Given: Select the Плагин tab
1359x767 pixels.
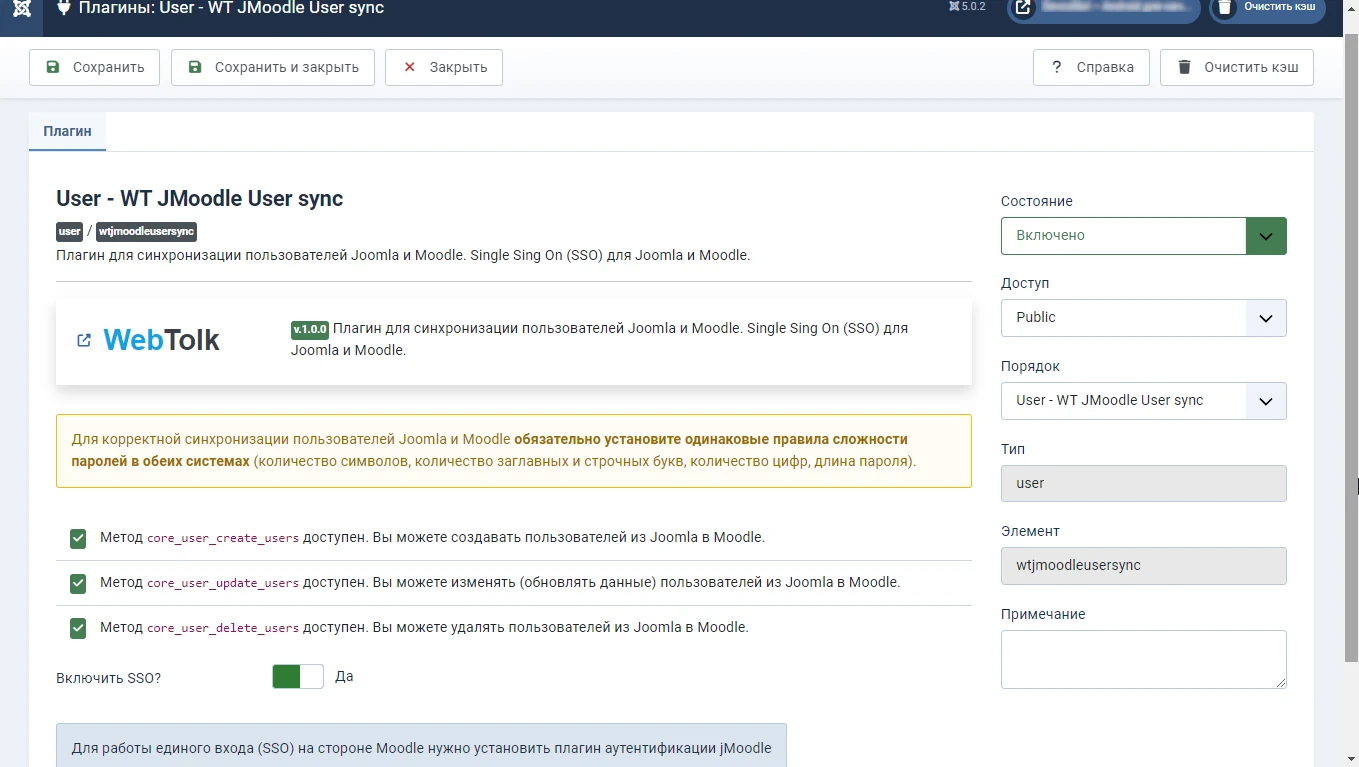Looking at the screenshot, I should (x=67, y=131).
